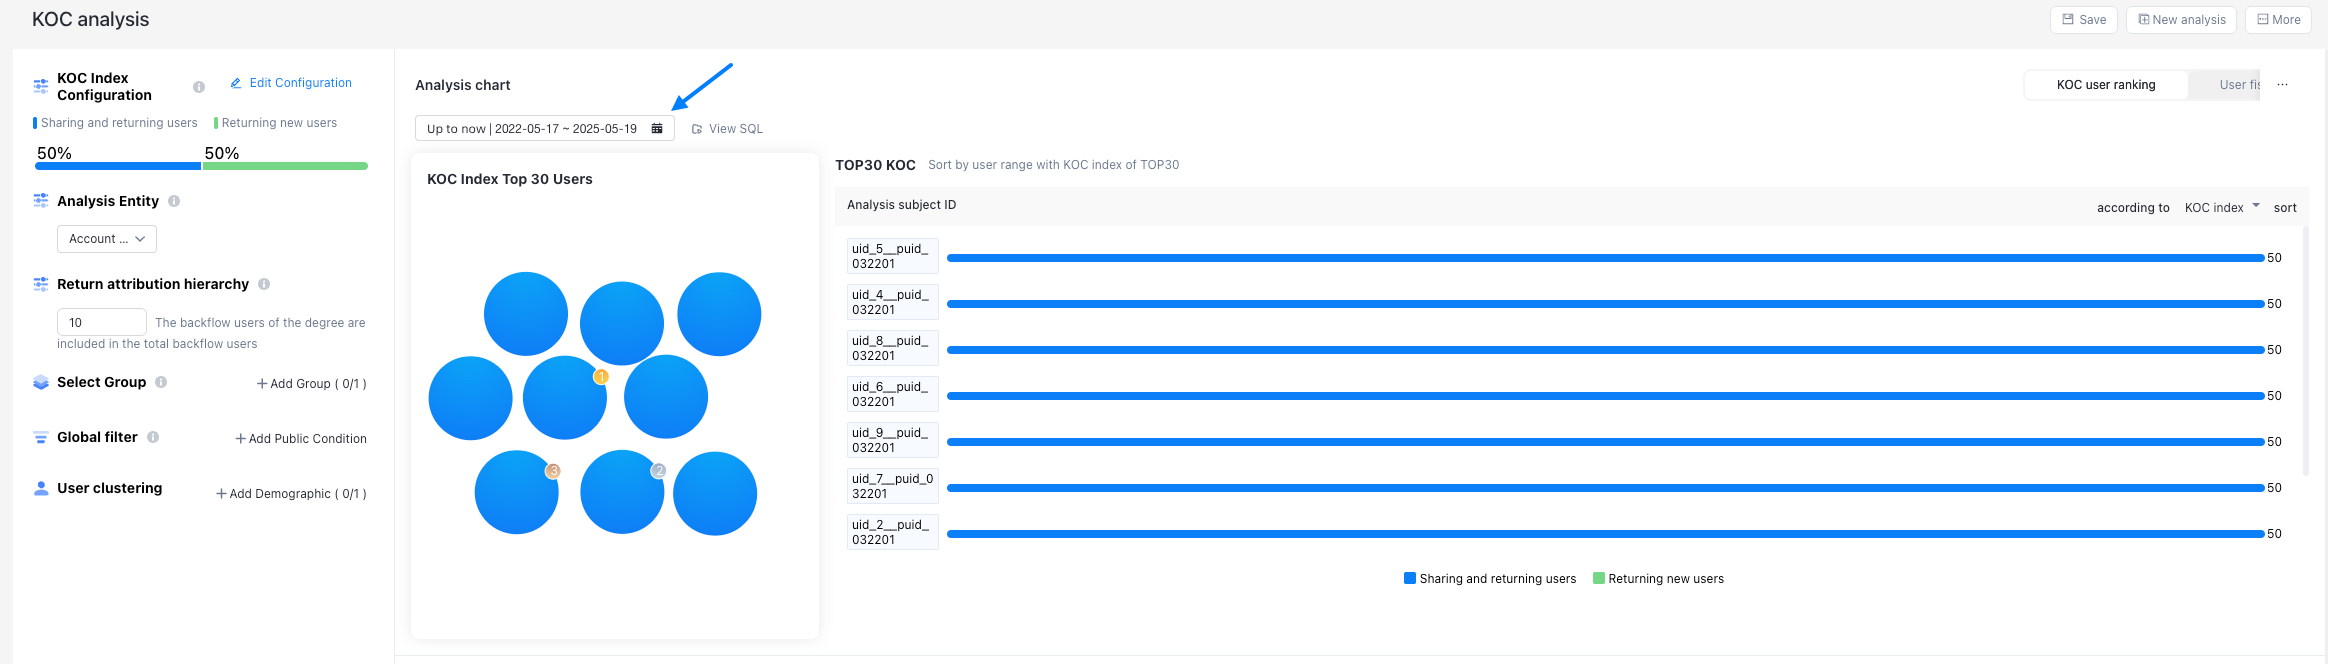Open the three-dot menu beside ranking tabs
The height and width of the screenshot is (664, 2328).
(x=2282, y=85)
